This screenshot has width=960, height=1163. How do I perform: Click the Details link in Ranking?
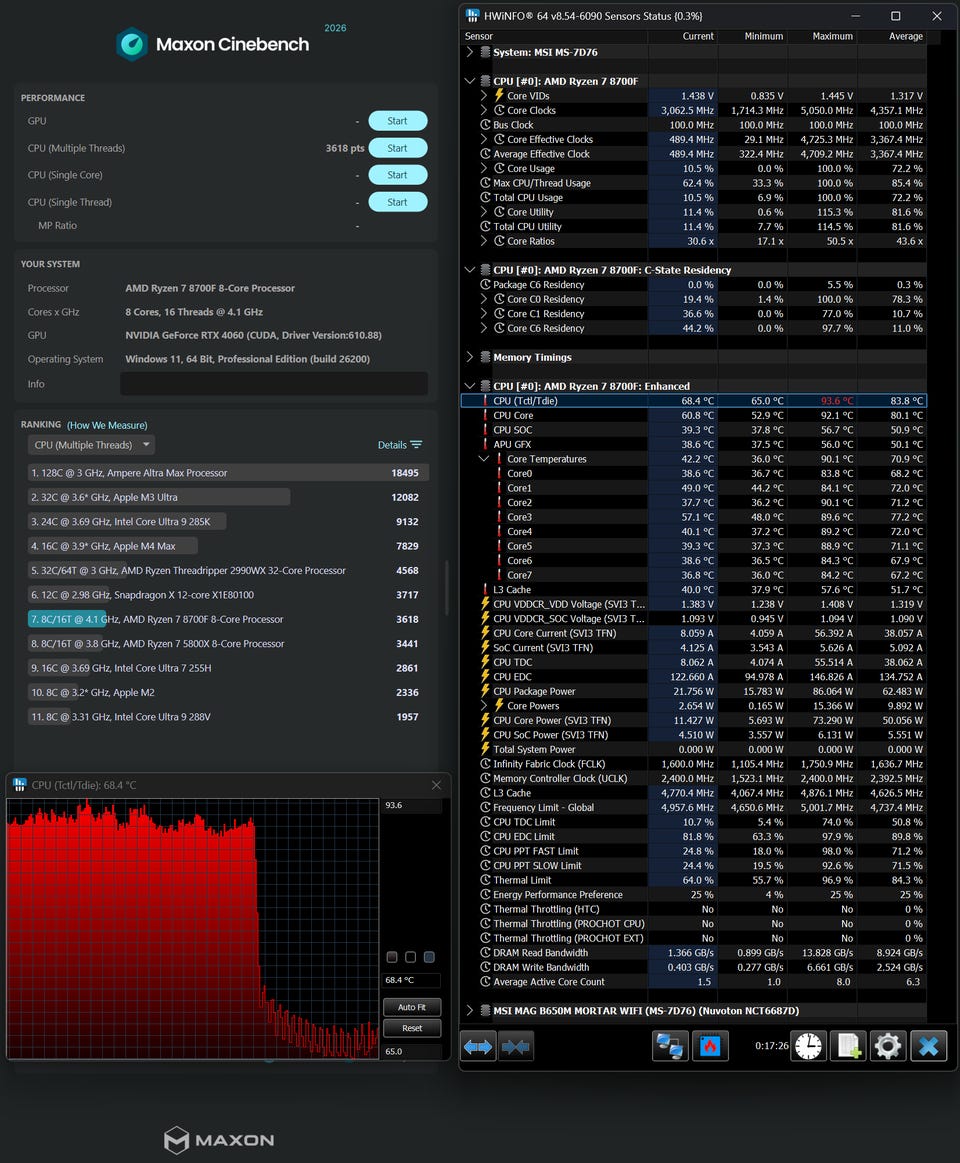pos(400,445)
